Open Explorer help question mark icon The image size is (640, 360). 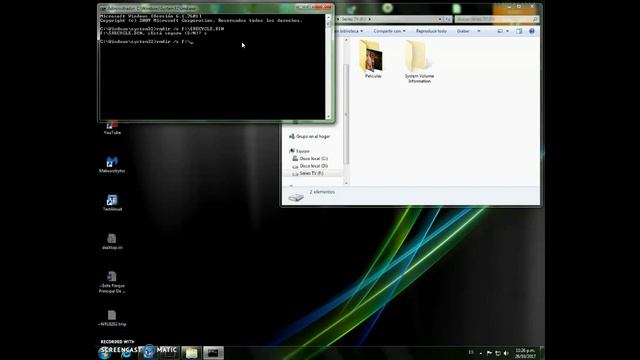(531, 31)
